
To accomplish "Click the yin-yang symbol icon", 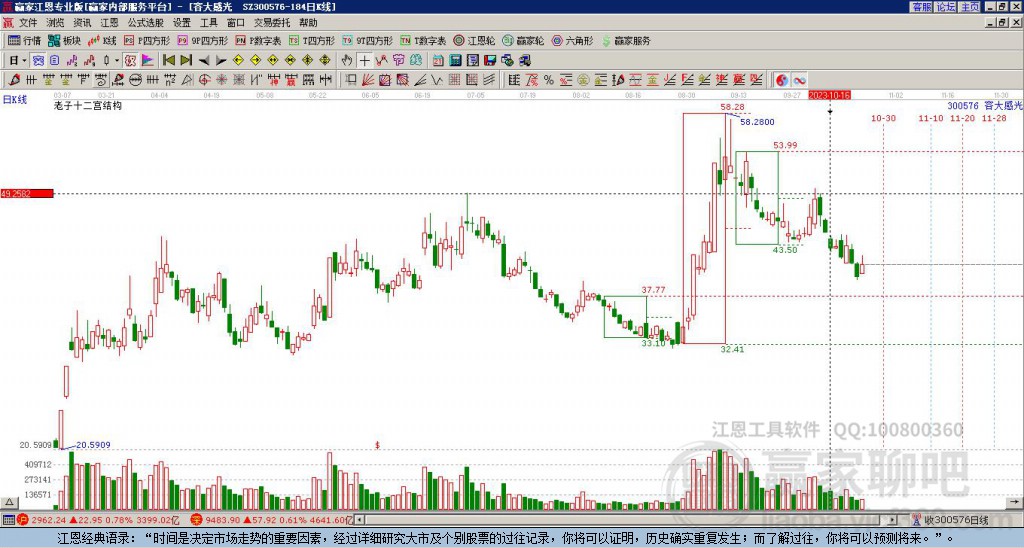I will tap(781, 80).
